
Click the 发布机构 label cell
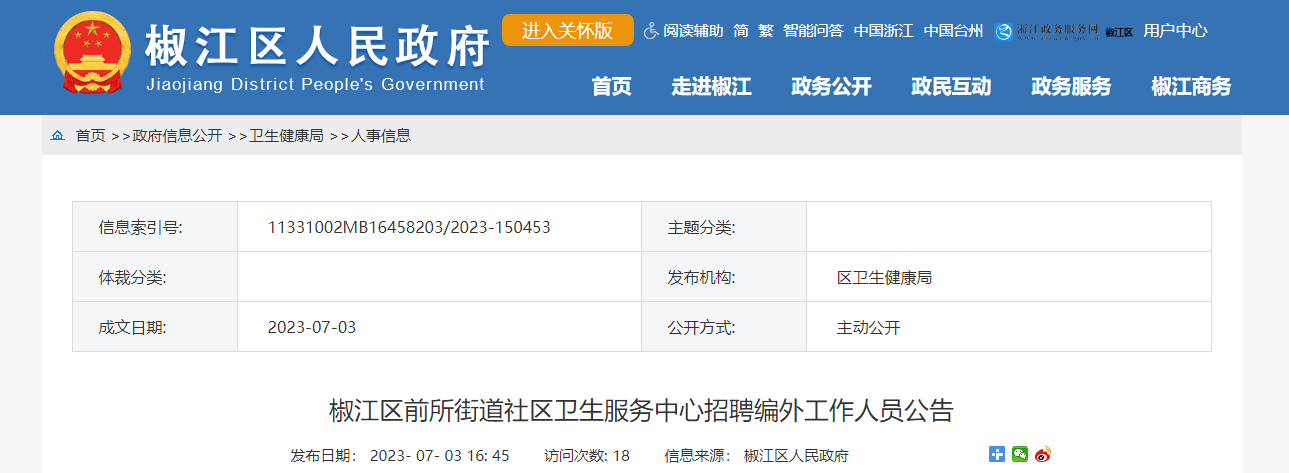[x=724, y=277]
